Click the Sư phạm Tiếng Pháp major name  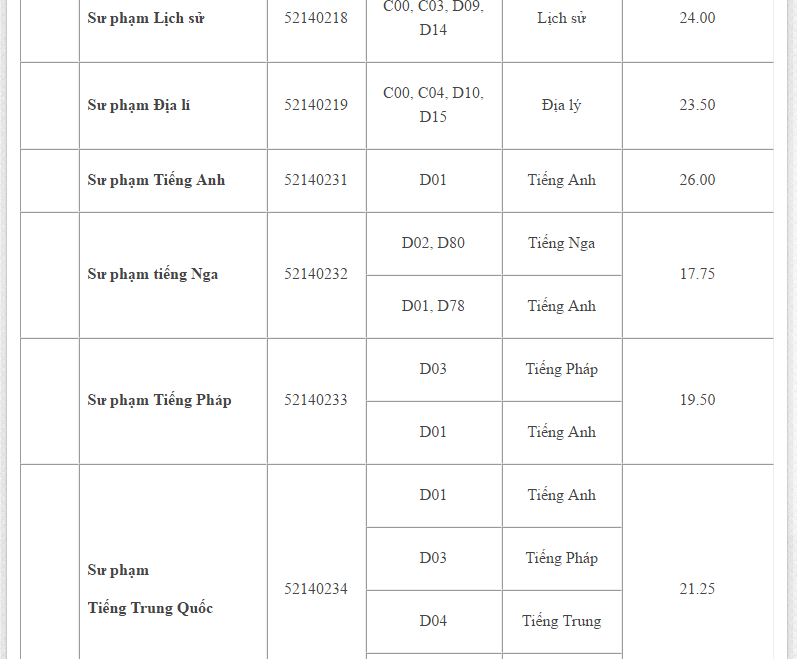[159, 400]
